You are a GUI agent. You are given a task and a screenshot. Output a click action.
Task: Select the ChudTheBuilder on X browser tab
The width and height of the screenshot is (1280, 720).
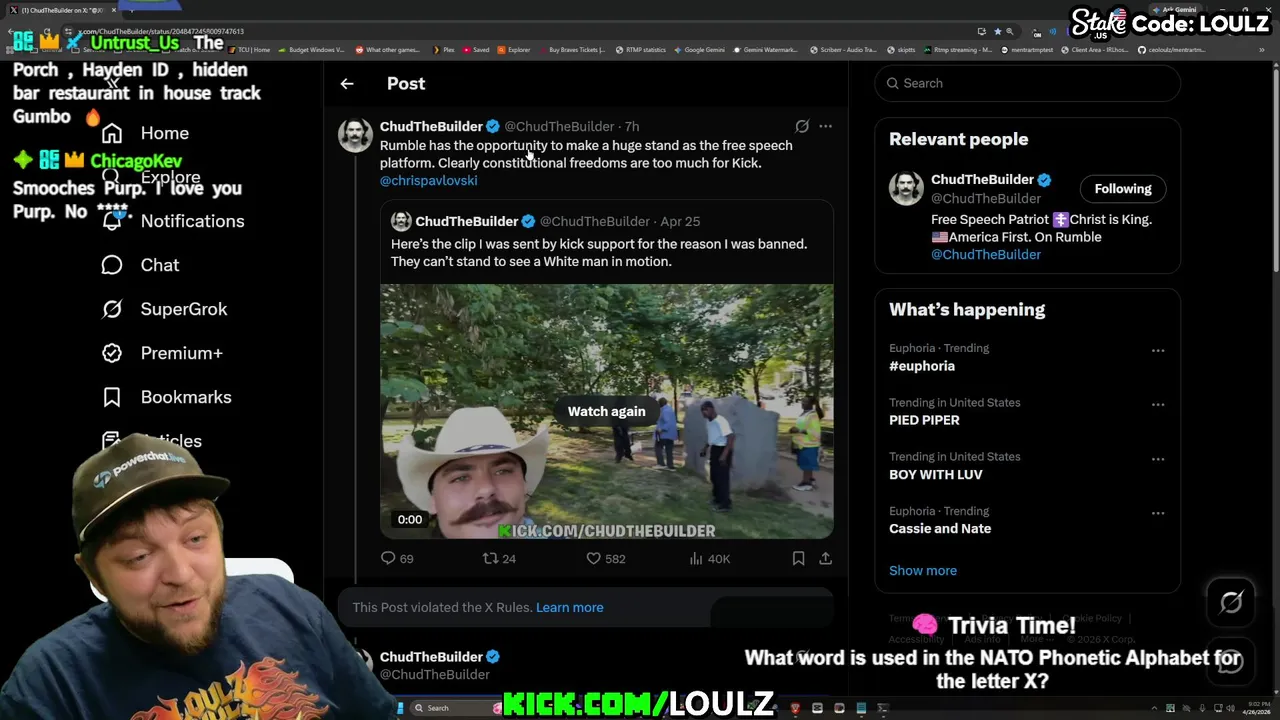[x=62, y=10]
